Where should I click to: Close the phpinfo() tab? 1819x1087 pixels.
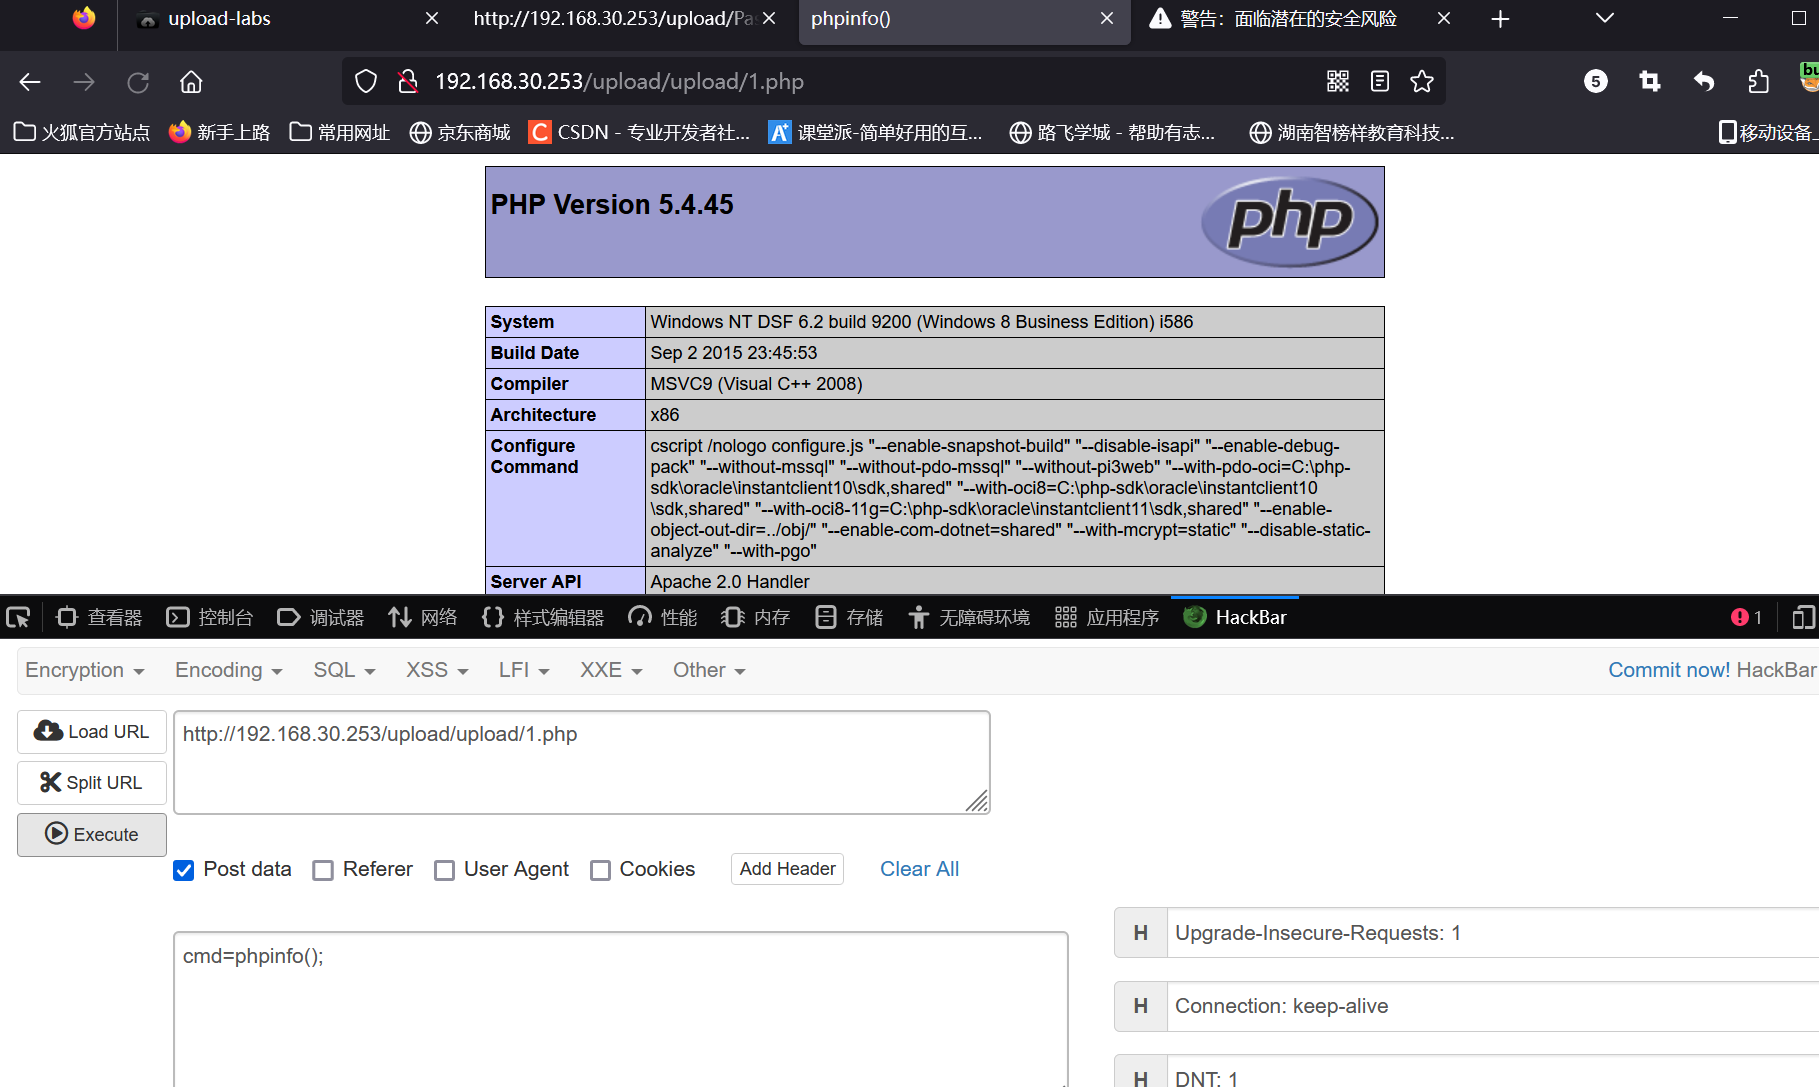click(x=1107, y=19)
